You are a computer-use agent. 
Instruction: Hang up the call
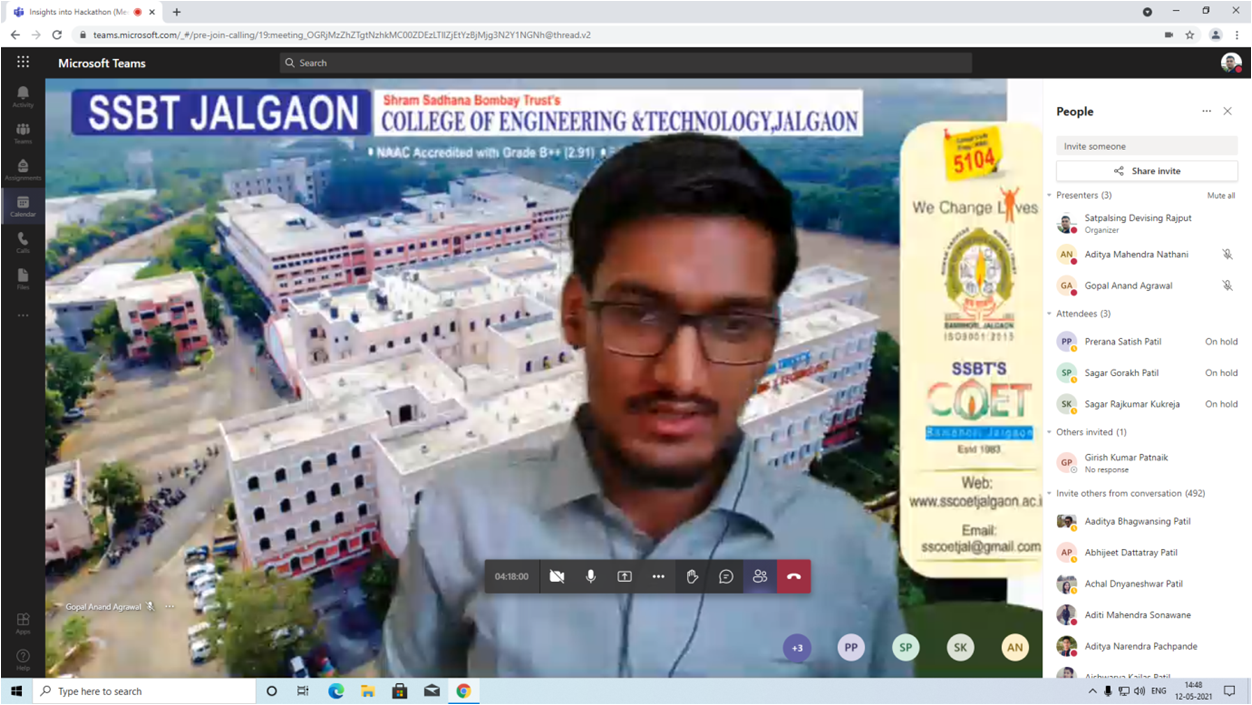tap(794, 576)
